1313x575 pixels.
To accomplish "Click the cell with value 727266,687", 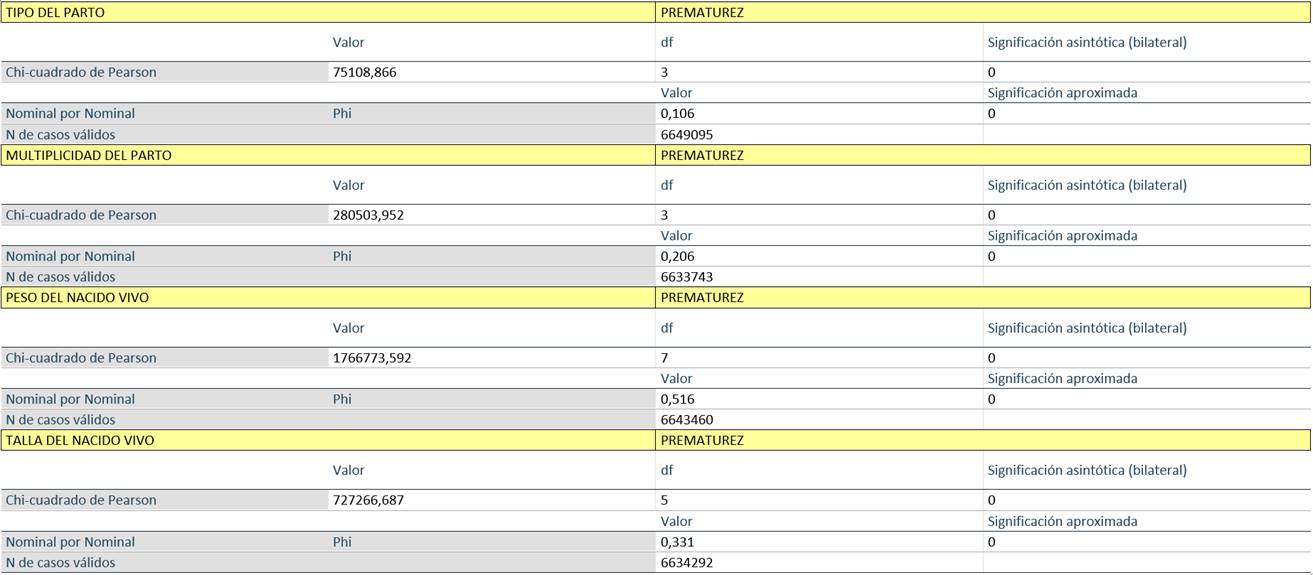I will [369, 500].
